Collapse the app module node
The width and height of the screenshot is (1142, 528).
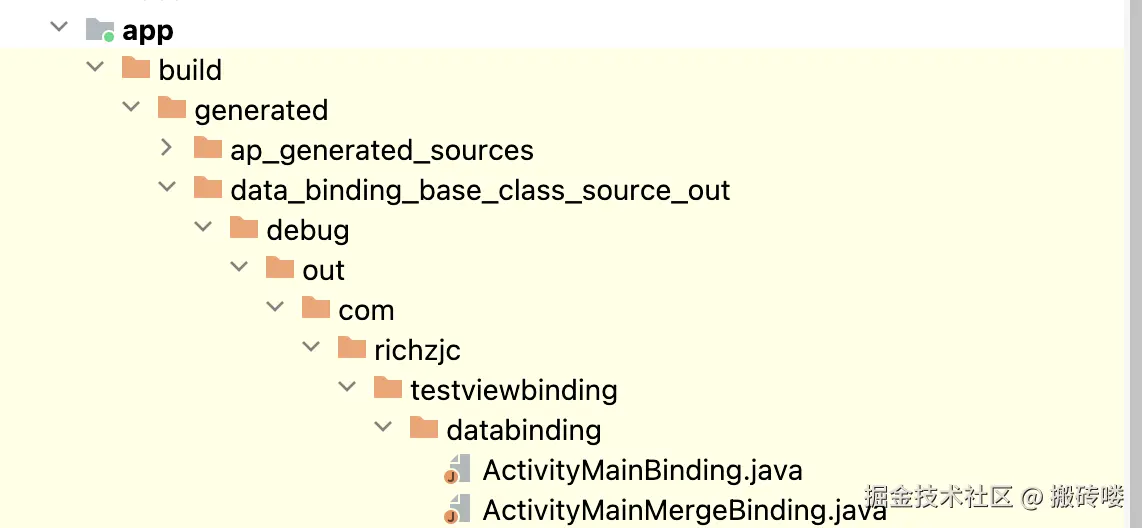coord(58,28)
